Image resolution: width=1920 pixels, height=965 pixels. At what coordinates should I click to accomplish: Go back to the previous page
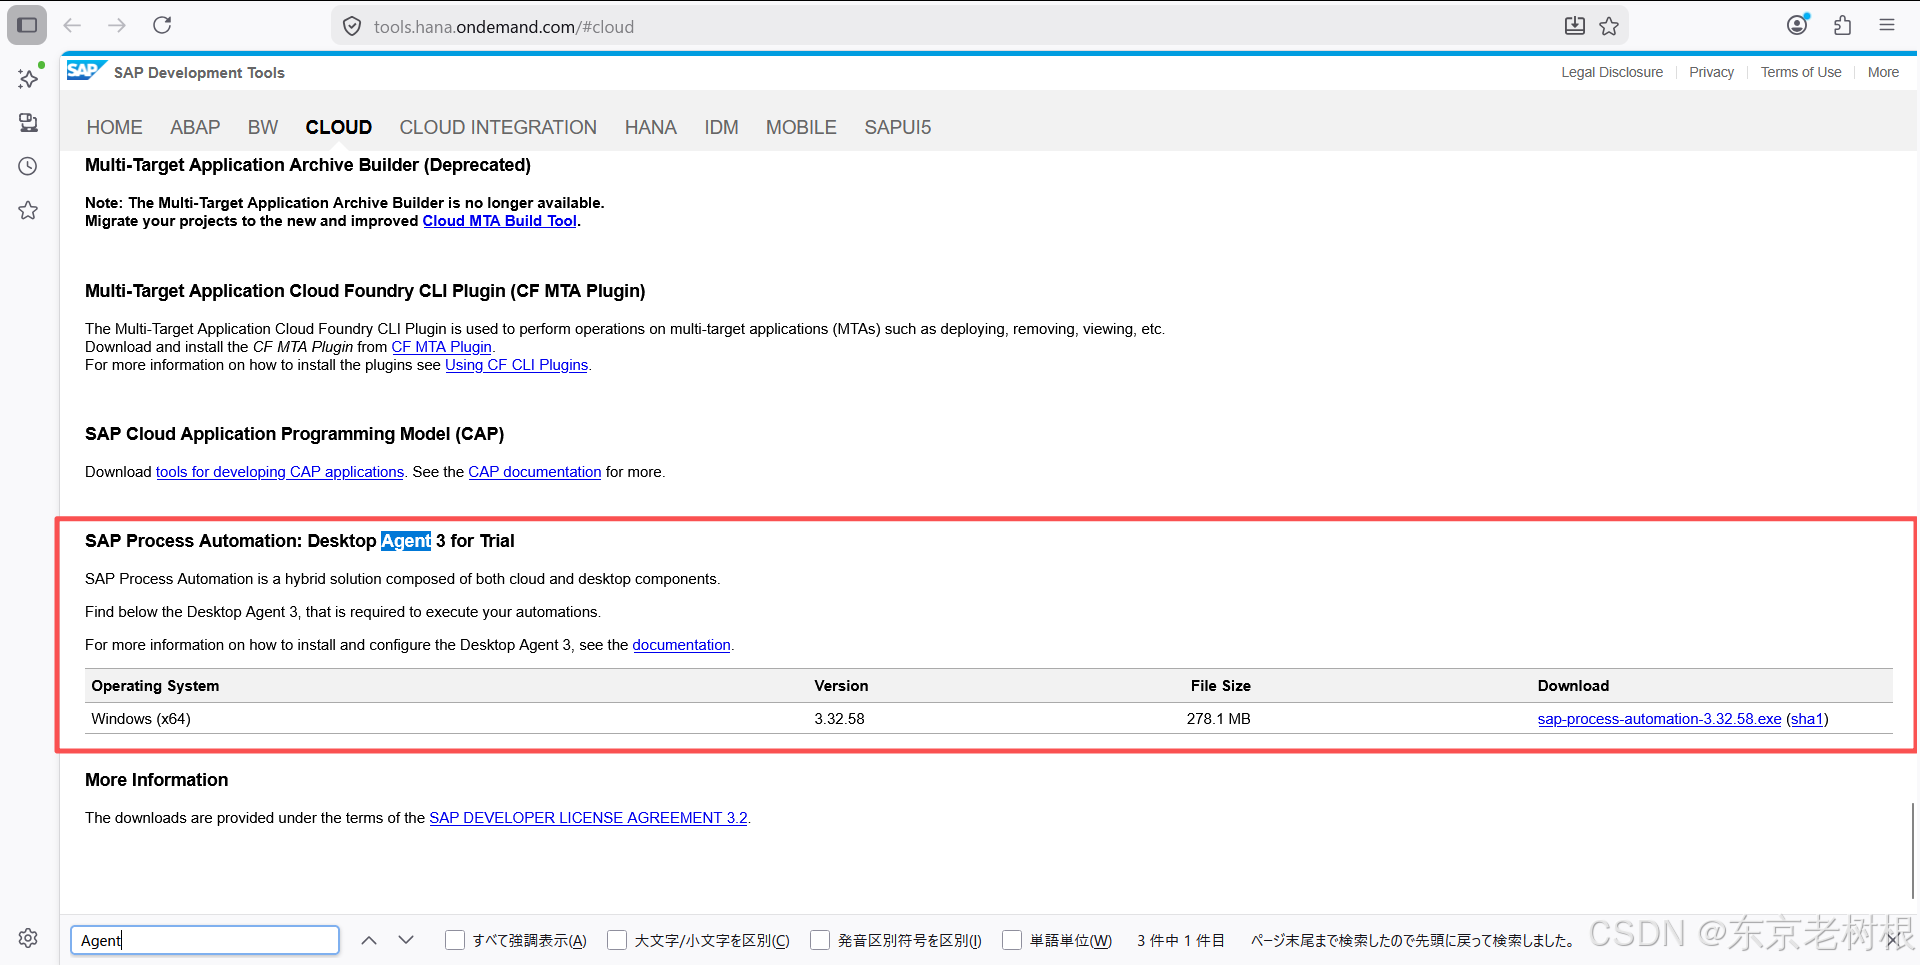pyautogui.click(x=72, y=25)
